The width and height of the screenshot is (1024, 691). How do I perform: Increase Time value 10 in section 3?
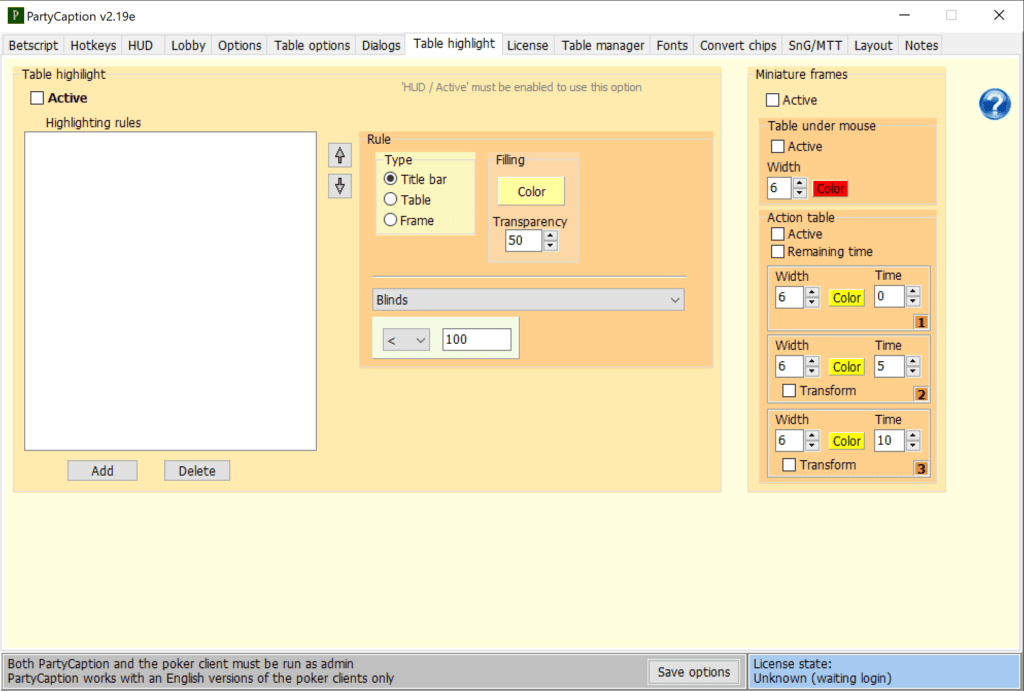point(913,436)
